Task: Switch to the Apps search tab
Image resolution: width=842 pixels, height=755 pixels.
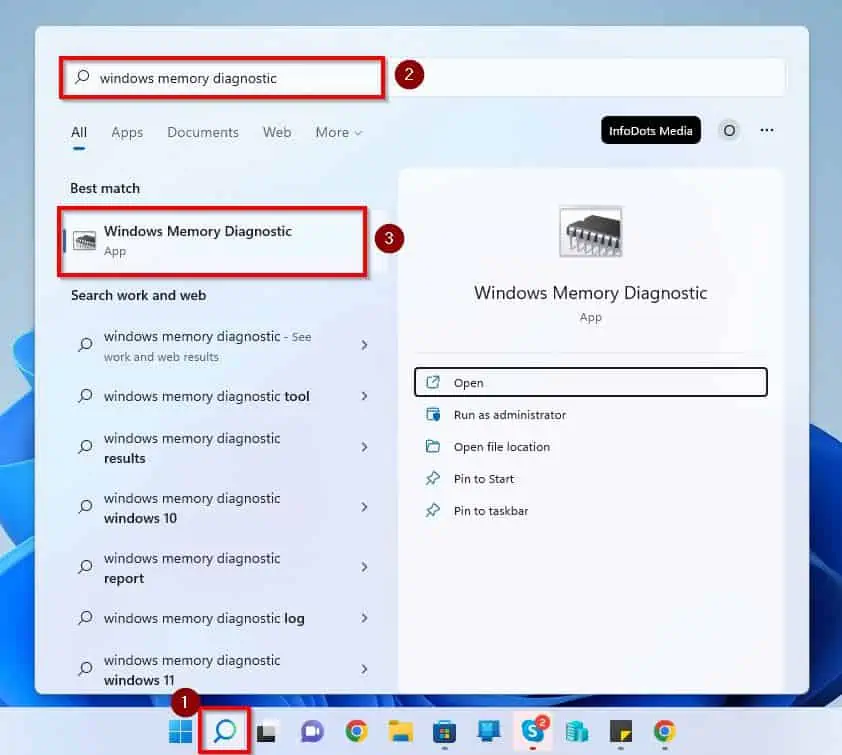Action: coord(127,133)
